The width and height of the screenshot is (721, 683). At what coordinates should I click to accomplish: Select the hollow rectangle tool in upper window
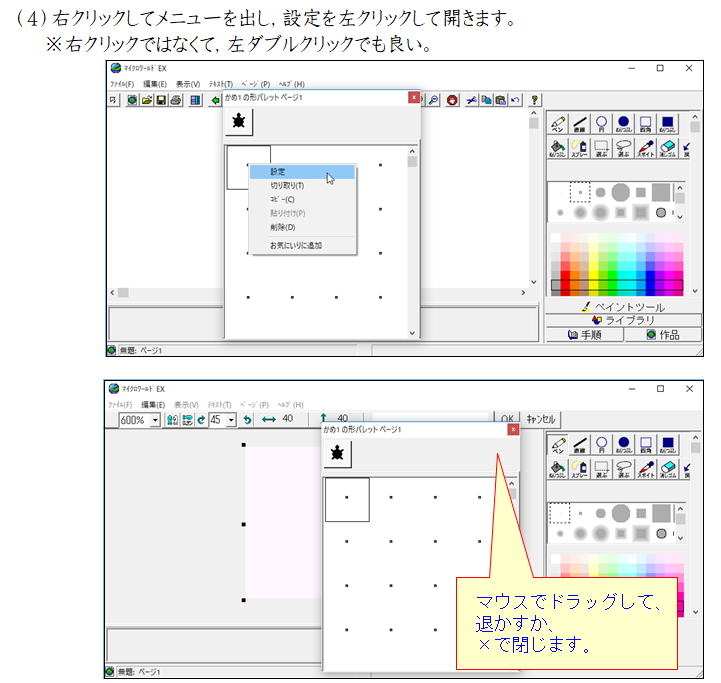(x=646, y=123)
